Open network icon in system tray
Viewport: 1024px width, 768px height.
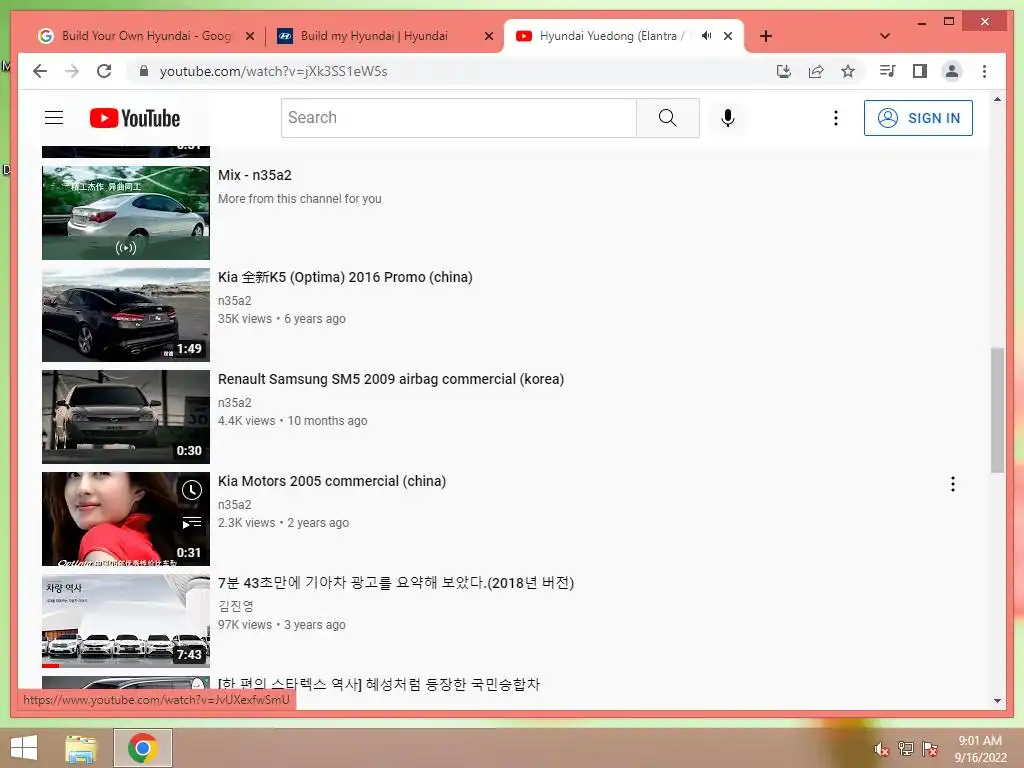[906, 749]
